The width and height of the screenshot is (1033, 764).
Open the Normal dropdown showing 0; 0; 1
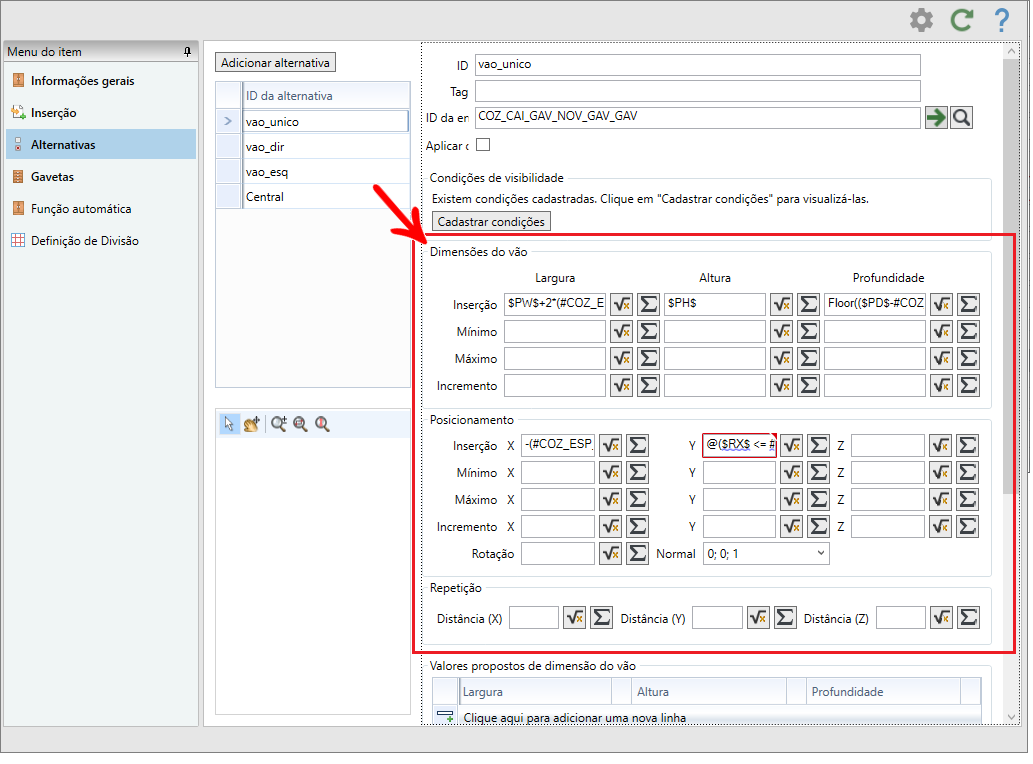pyautogui.click(x=766, y=554)
